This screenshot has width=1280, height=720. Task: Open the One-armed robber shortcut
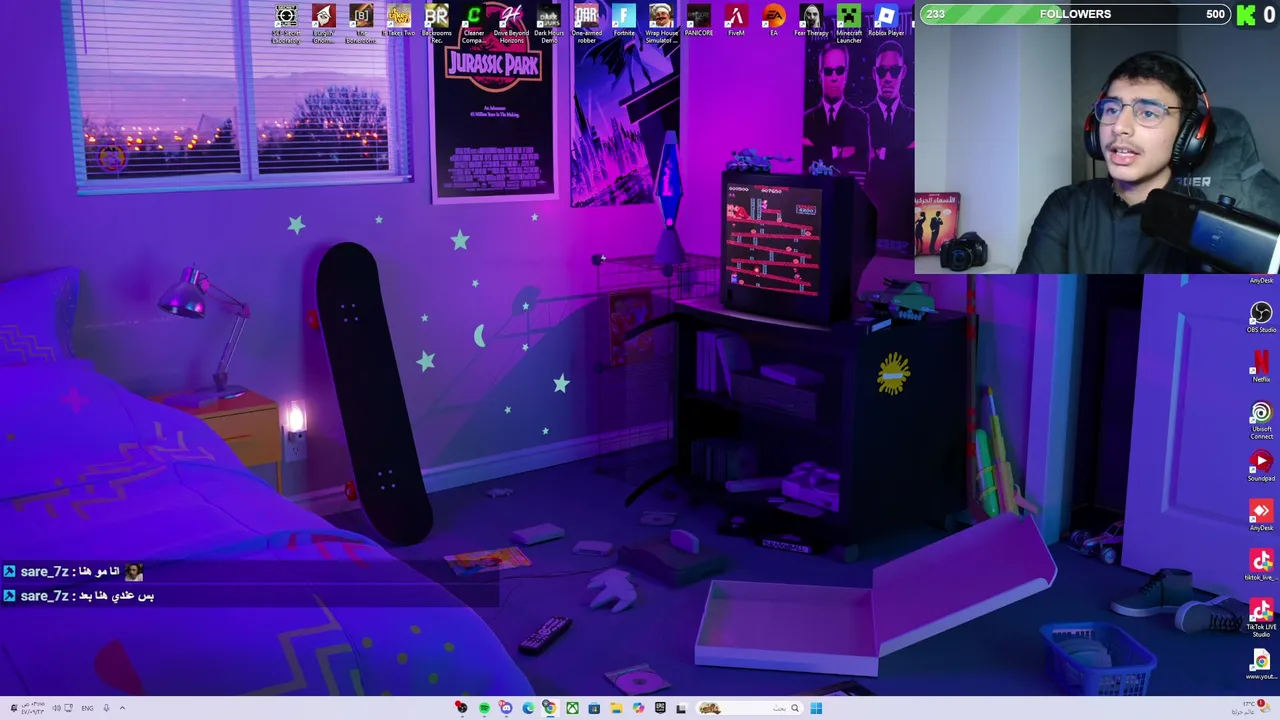pos(586,24)
